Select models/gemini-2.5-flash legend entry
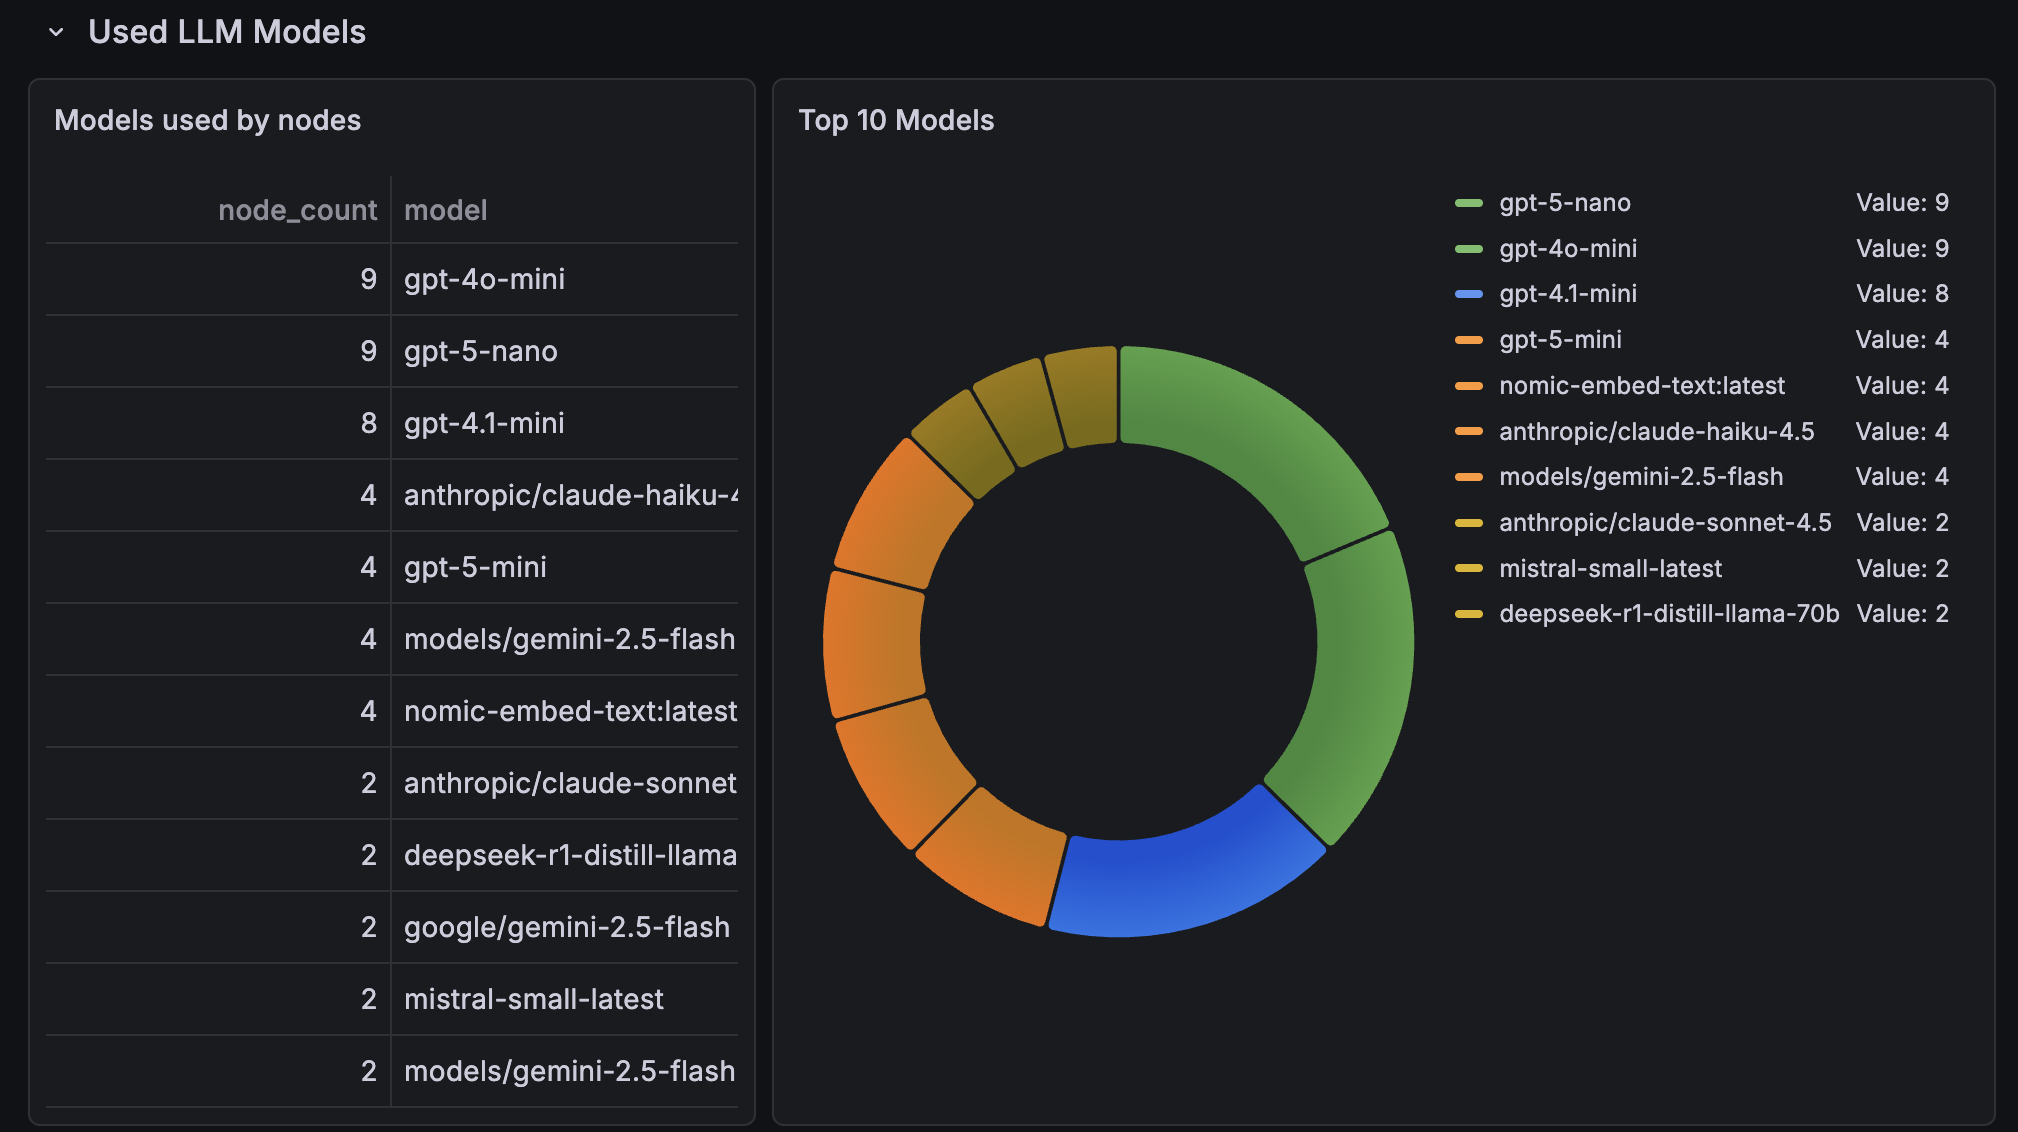The width and height of the screenshot is (2018, 1132). pos(1640,477)
